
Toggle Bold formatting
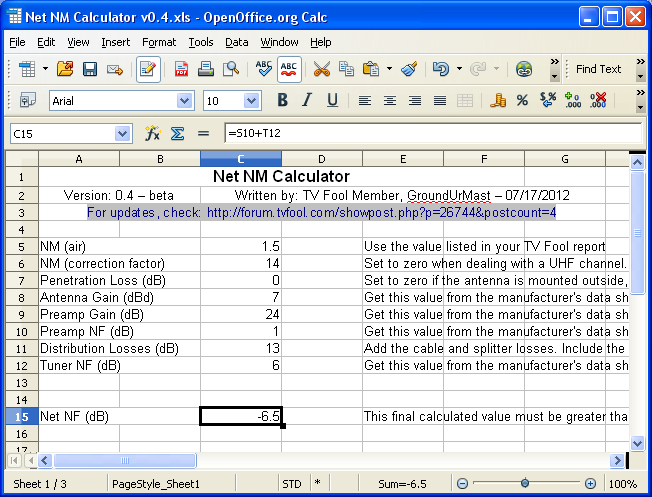(x=282, y=101)
